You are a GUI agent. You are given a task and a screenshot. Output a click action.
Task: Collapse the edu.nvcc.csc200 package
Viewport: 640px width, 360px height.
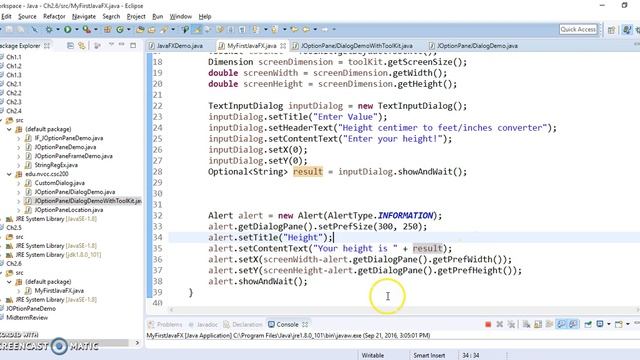(x=9, y=174)
